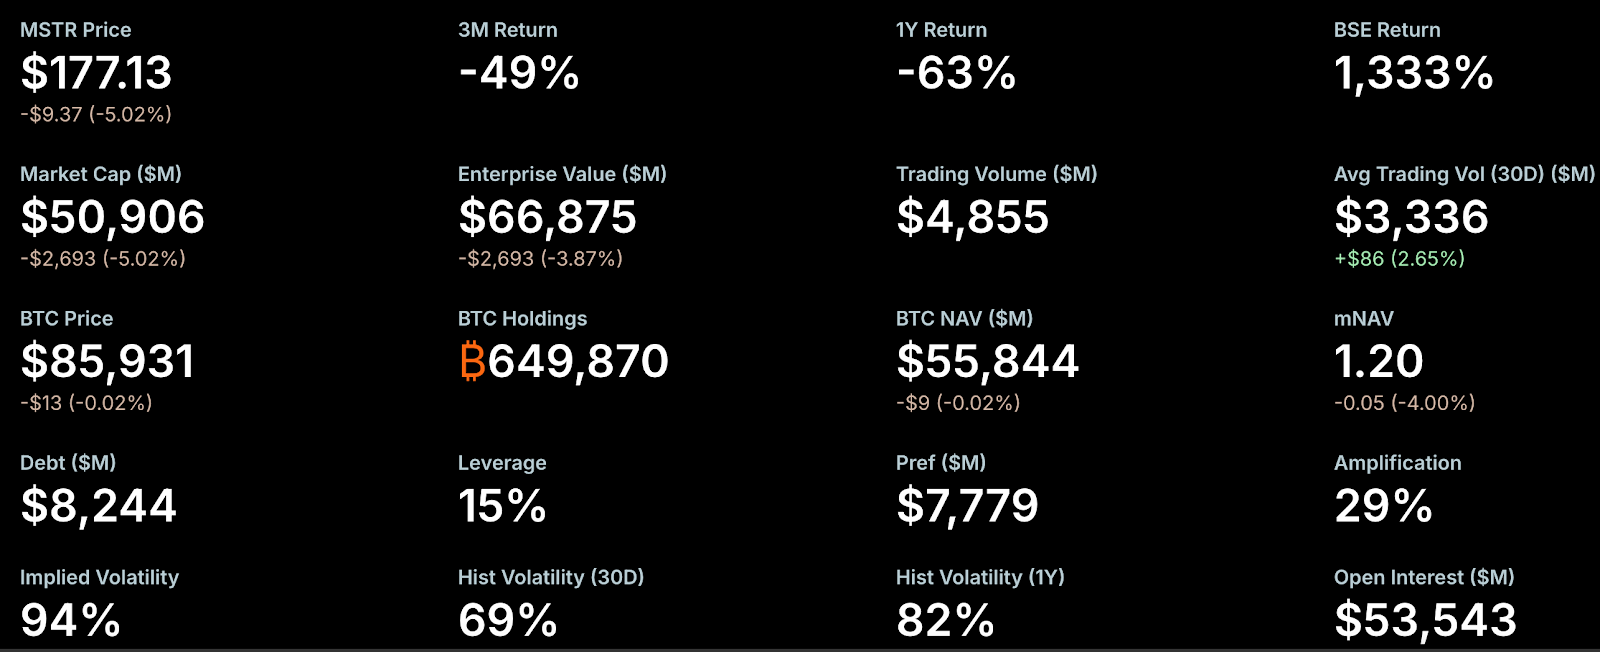Select the Hist Volatility (30D) 69% value
This screenshot has height=652, width=1600.
[507, 620]
